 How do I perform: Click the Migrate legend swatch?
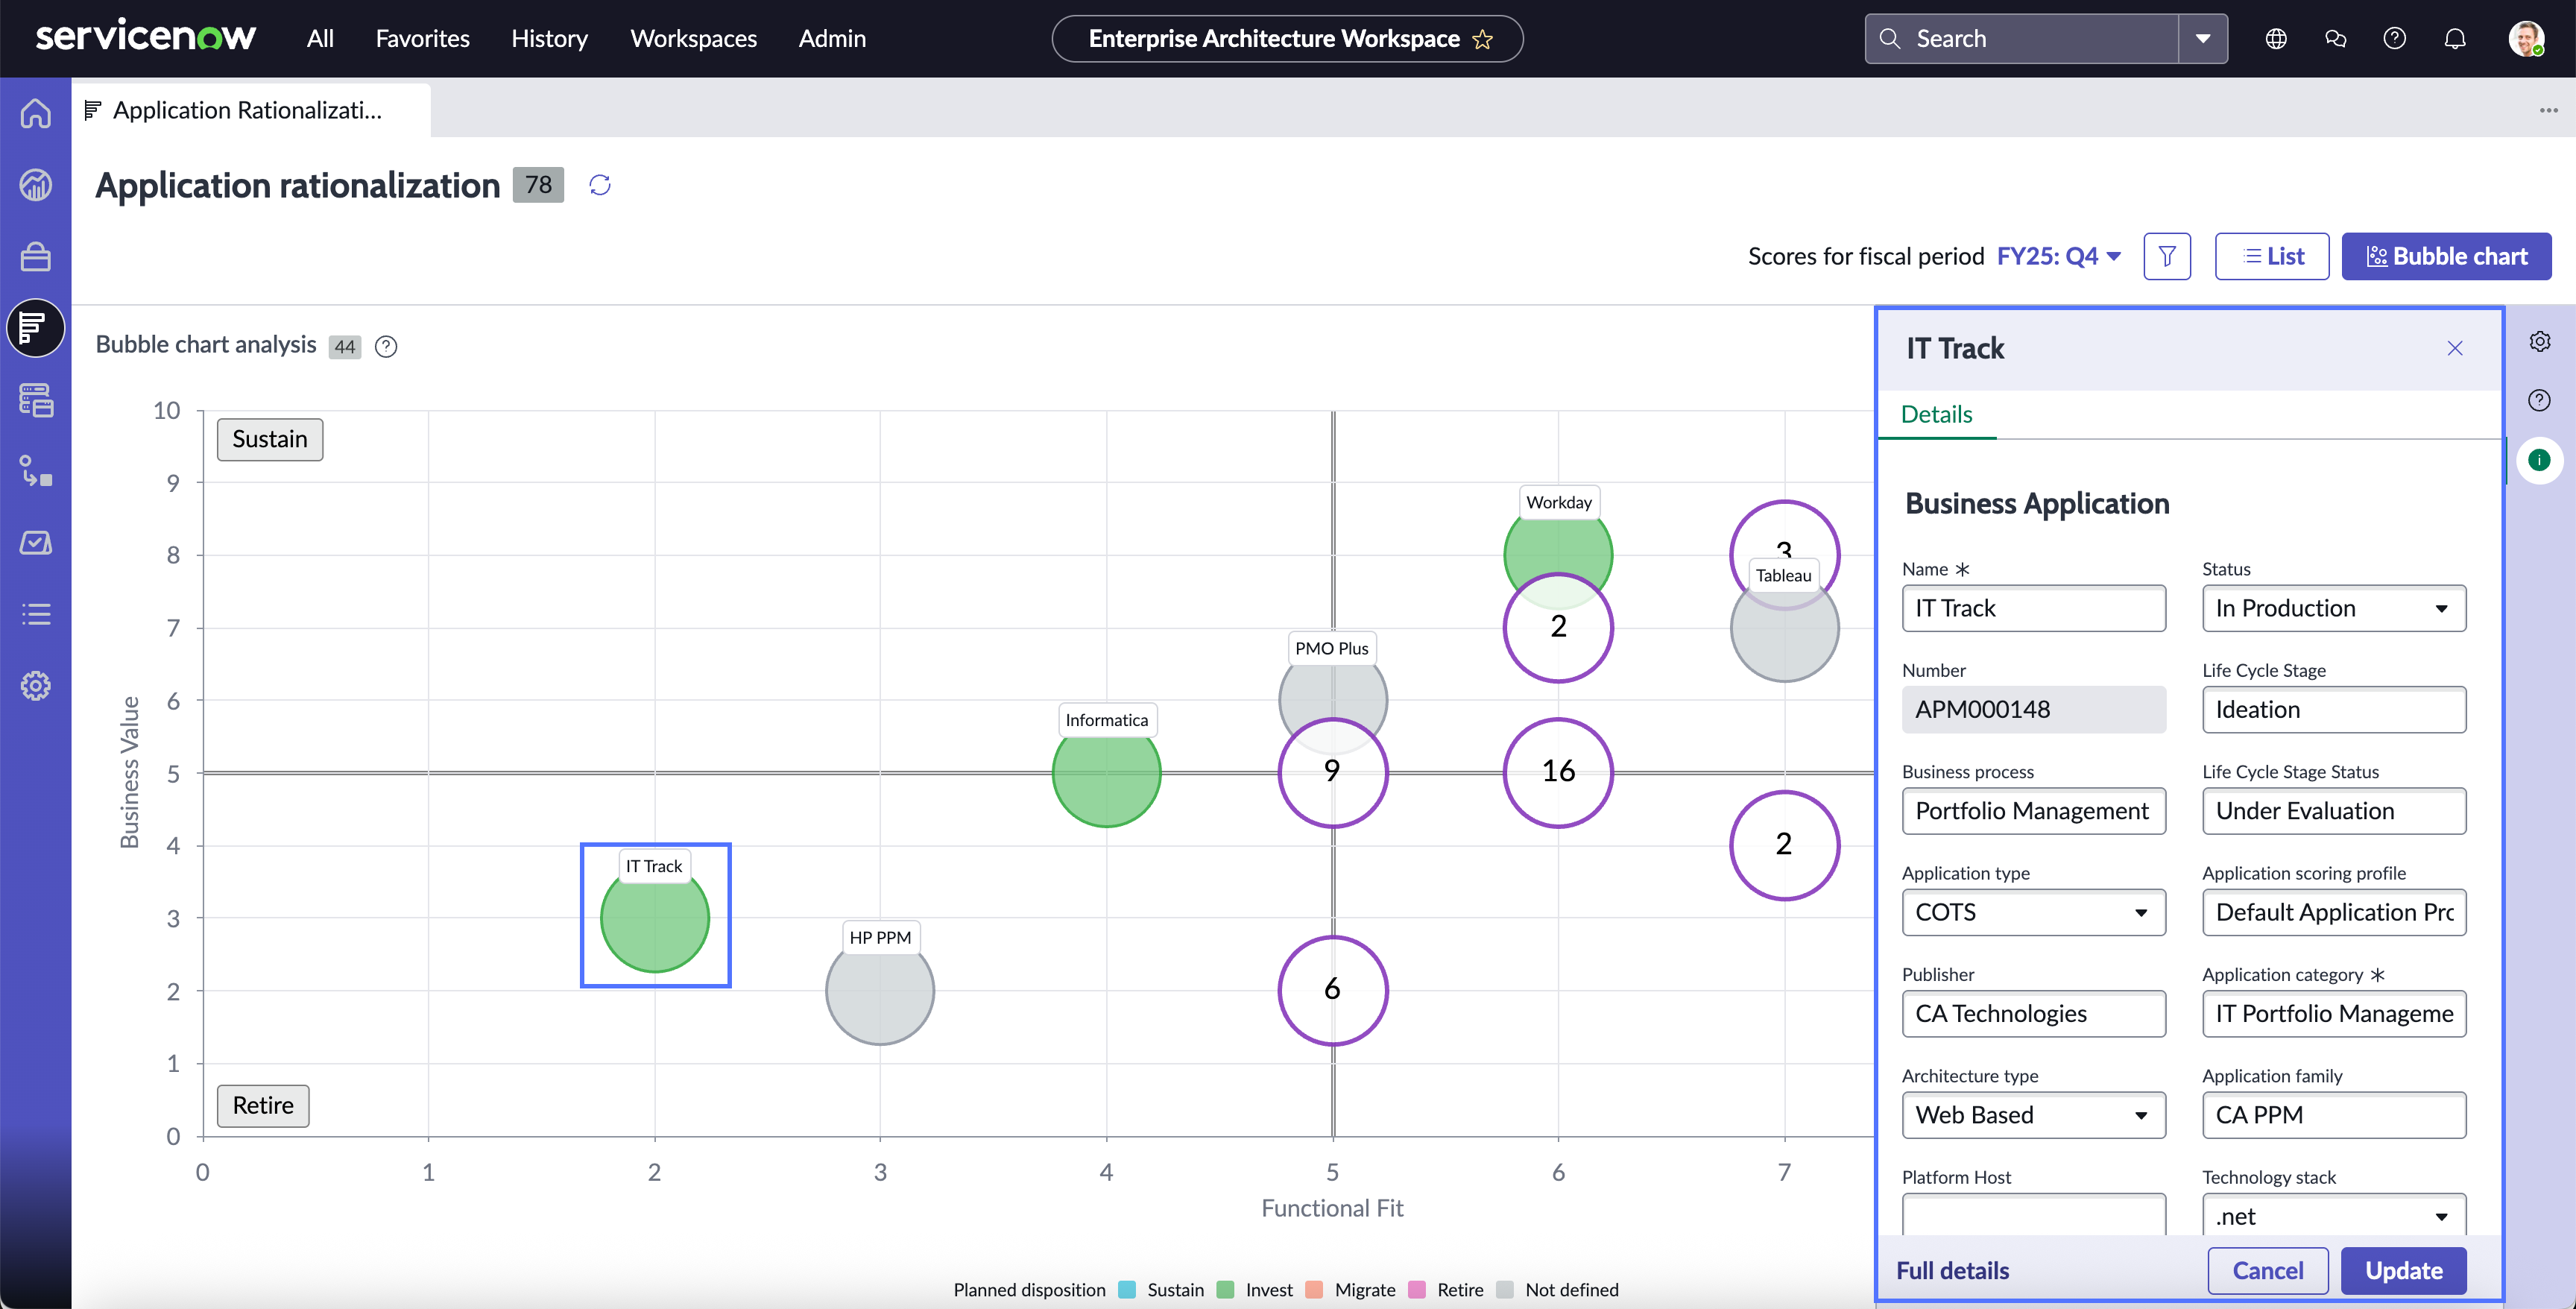tap(1315, 1290)
